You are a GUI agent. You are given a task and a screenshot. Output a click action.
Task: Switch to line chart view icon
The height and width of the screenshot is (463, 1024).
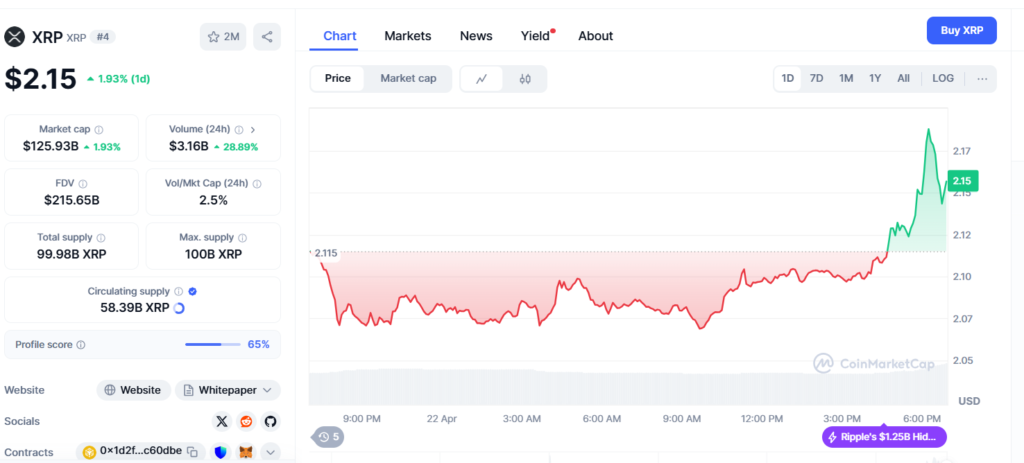tap(482, 79)
